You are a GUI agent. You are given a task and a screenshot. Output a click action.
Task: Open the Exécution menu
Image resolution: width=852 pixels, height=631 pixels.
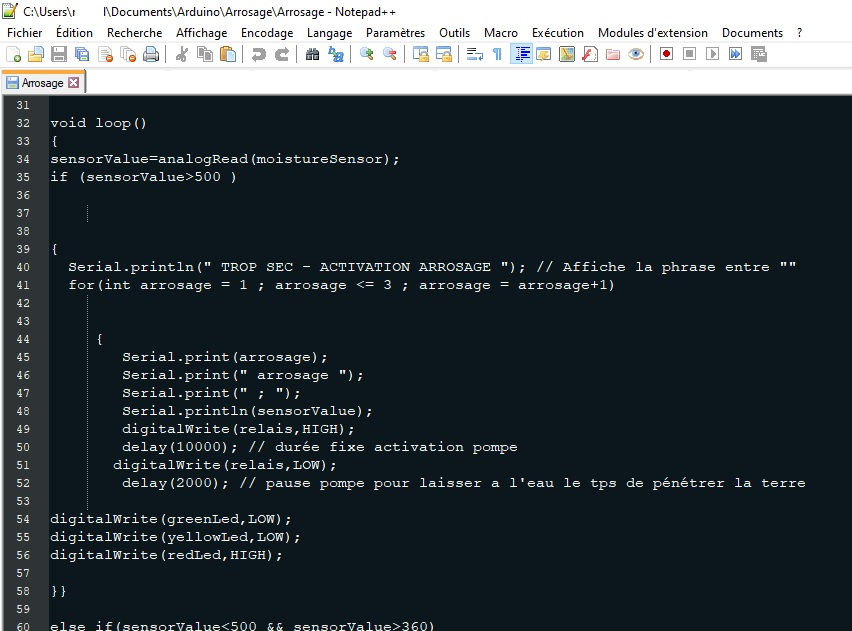coord(557,33)
